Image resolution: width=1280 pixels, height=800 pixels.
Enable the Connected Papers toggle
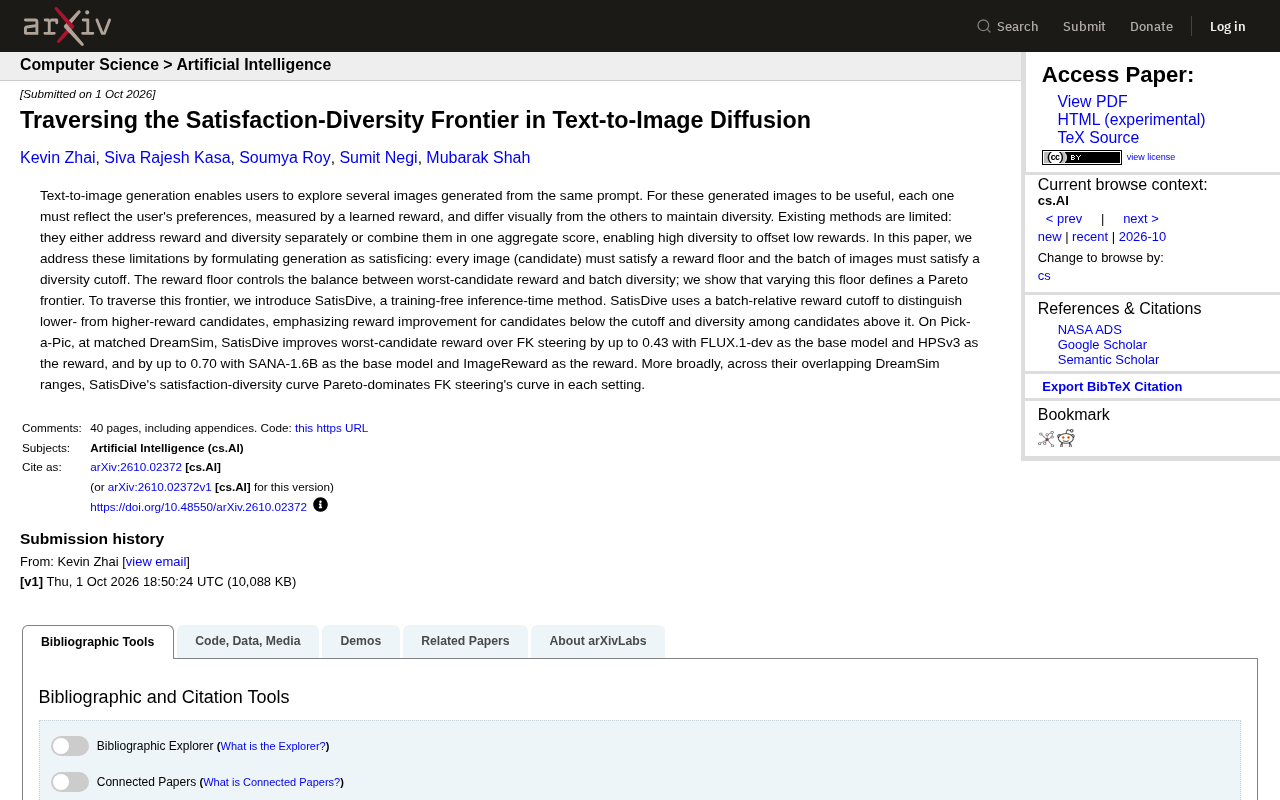(x=70, y=782)
